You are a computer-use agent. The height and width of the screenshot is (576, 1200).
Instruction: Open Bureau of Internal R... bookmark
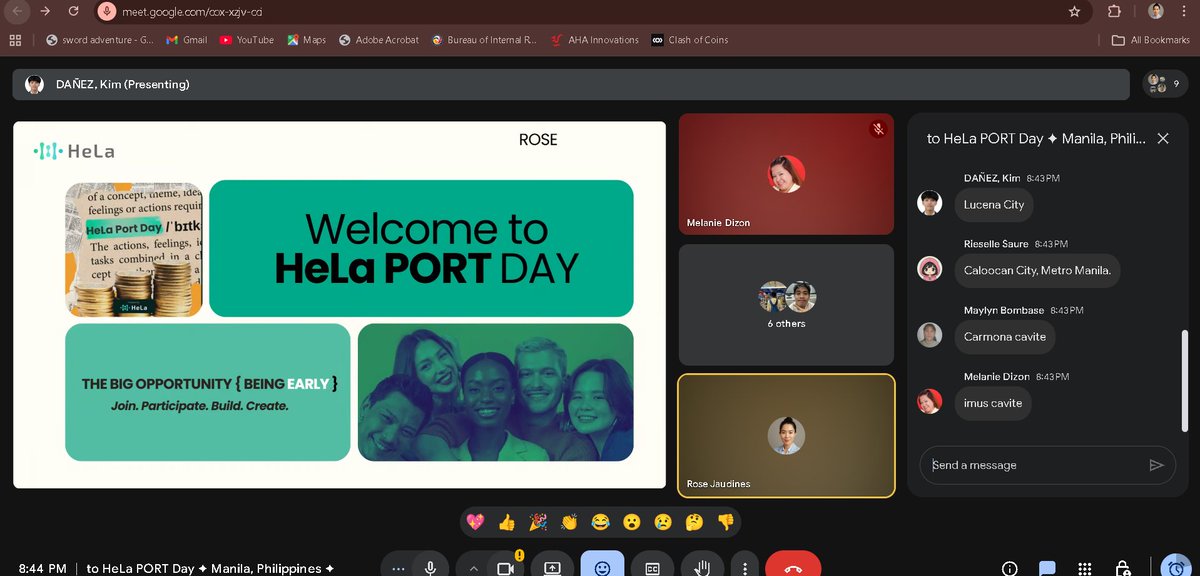click(484, 40)
